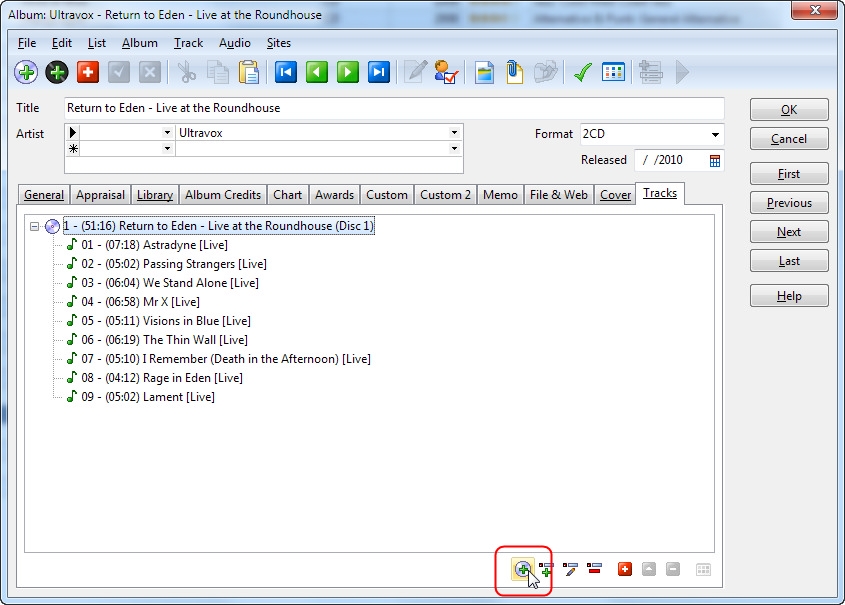Image resolution: width=845 pixels, height=605 pixels.
Task: Click the copy pages icon
Action: pyautogui.click(x=218, y=72)
